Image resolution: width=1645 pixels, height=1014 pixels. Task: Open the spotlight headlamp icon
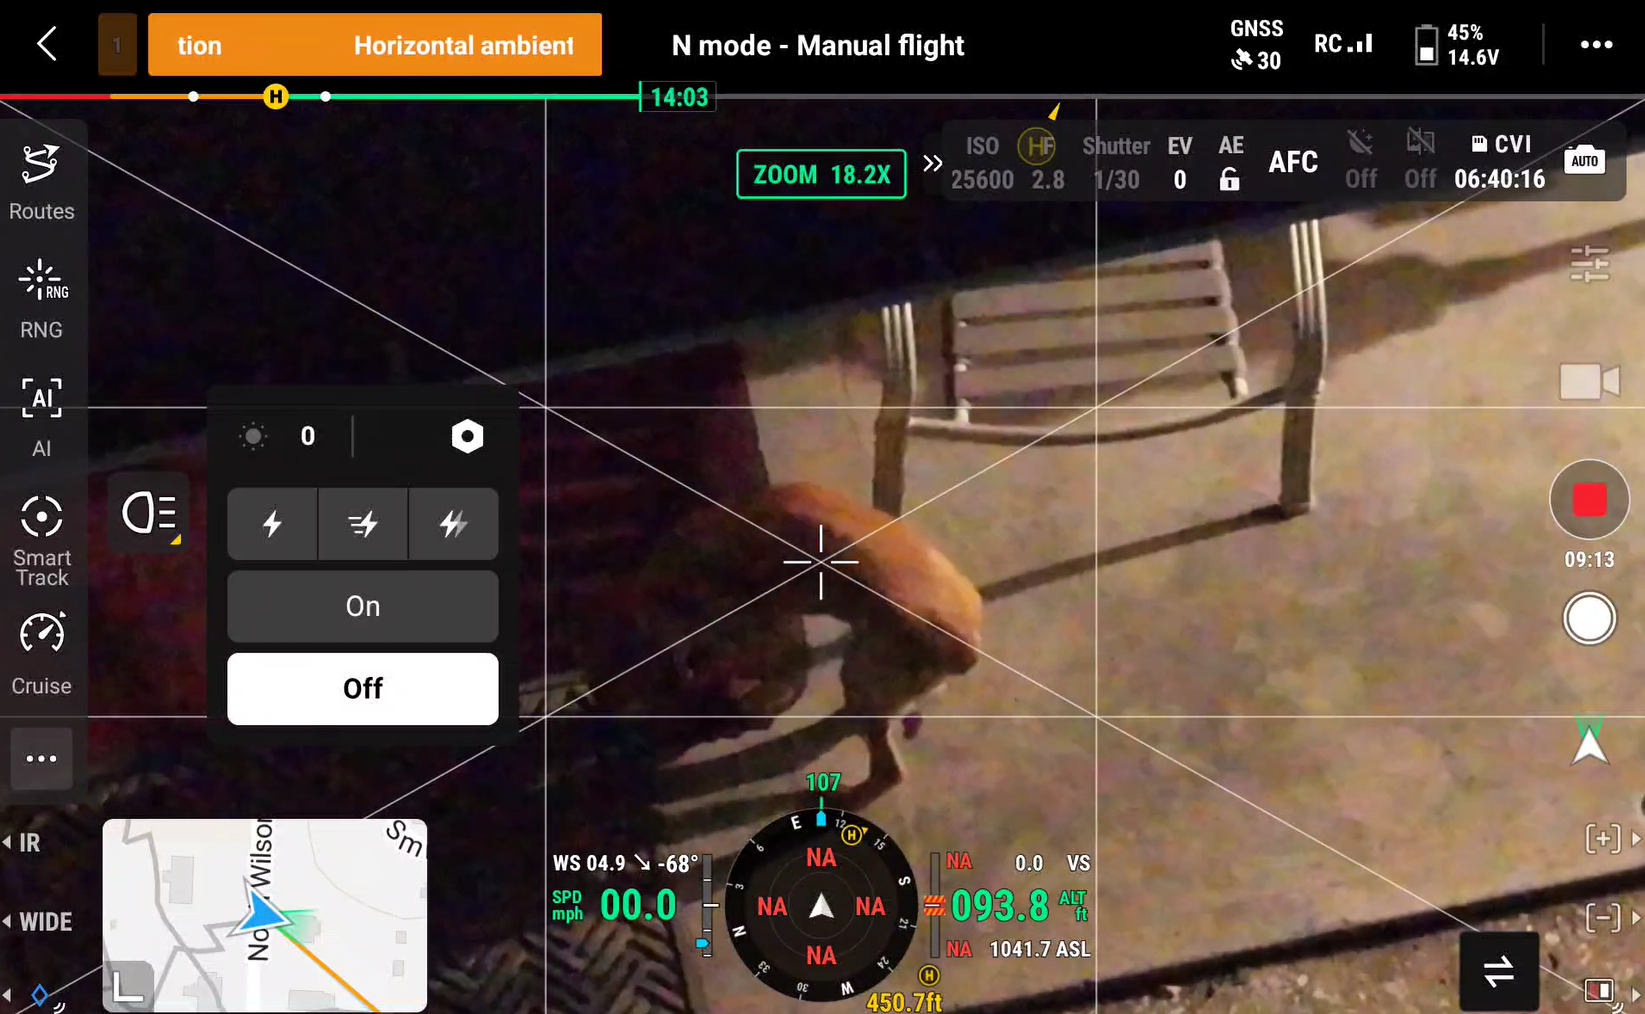coord(149,514)
